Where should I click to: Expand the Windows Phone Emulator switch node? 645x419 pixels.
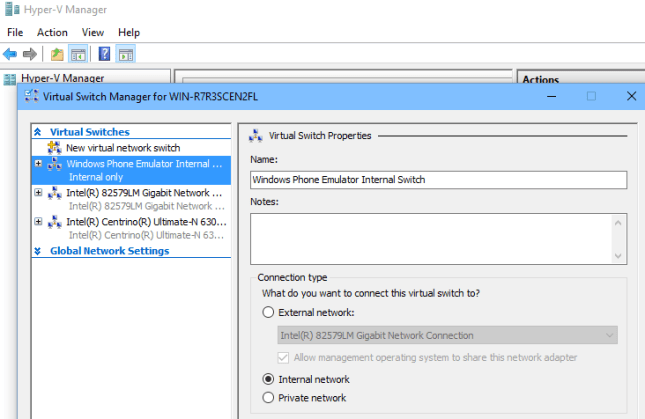38,163
